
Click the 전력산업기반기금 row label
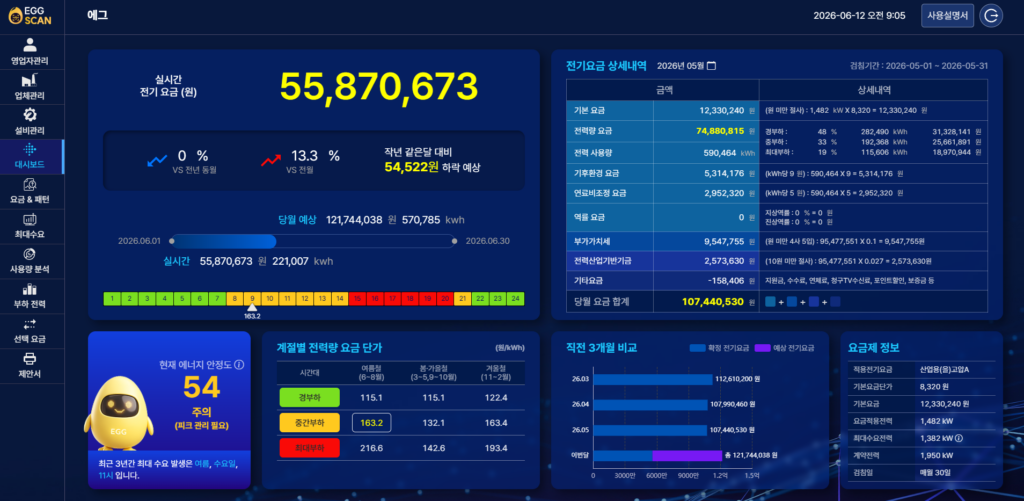click(602, 261)
